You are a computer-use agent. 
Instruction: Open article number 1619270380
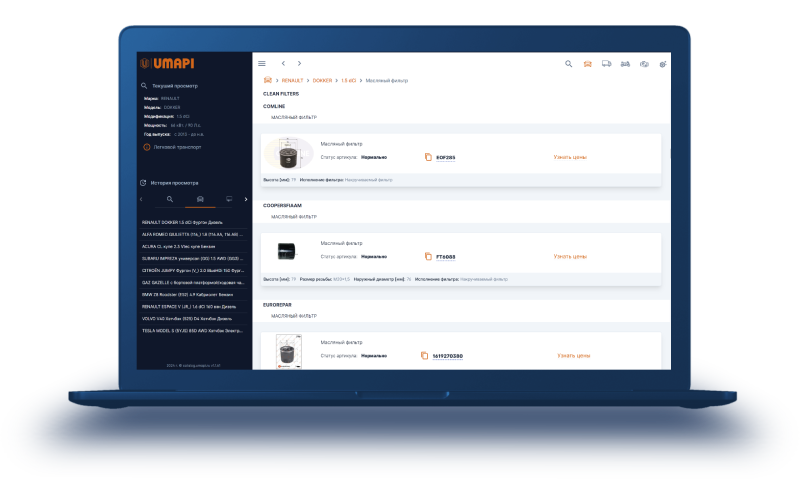(x=447, y=356)
